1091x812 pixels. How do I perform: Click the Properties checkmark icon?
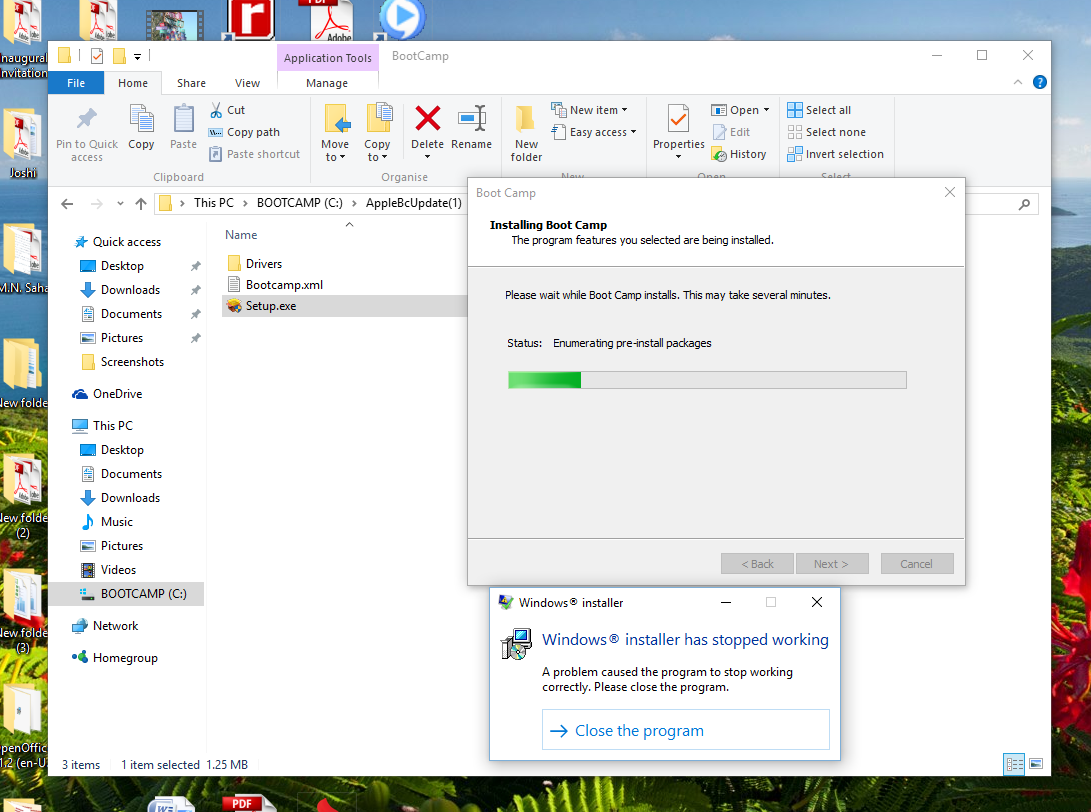(678, 118)
